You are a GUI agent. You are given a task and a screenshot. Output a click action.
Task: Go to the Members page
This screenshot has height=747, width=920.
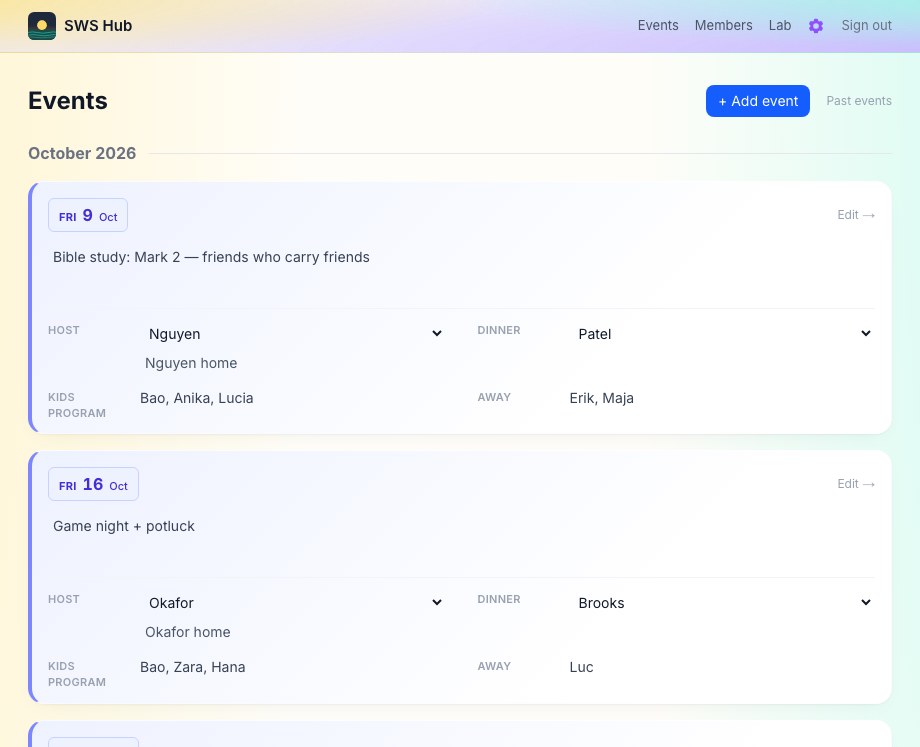coord(723,25)
